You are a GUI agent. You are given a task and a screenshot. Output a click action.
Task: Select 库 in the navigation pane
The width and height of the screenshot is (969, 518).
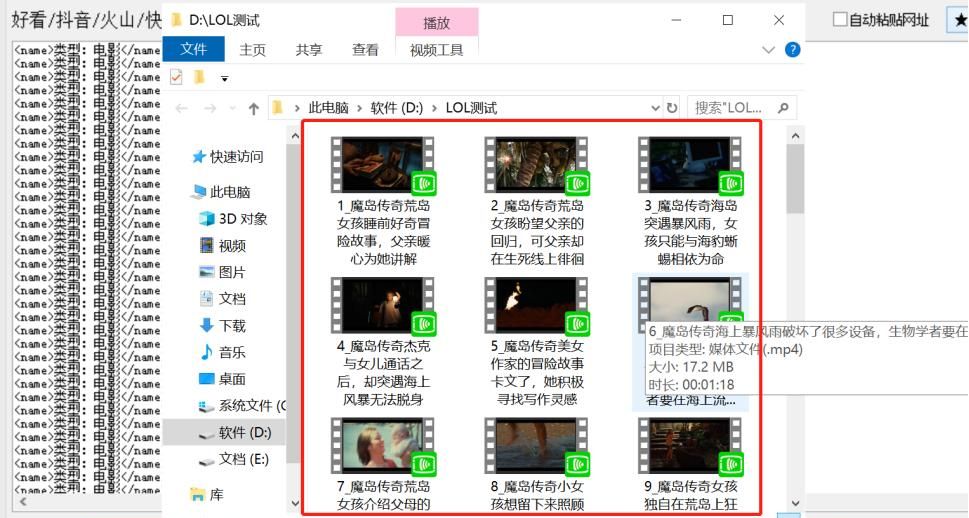207,495
